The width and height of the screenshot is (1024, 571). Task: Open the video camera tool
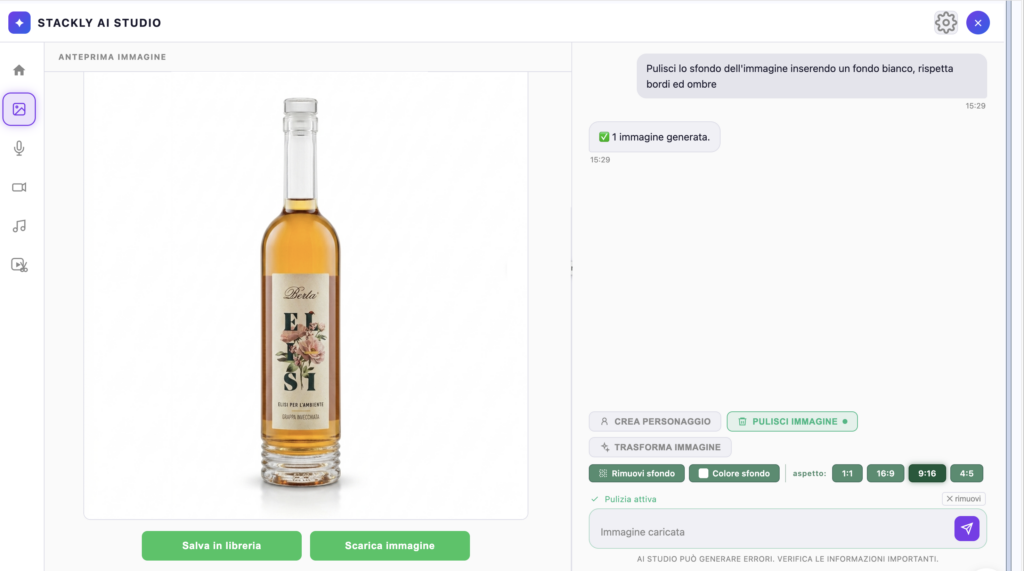(19, 188)
